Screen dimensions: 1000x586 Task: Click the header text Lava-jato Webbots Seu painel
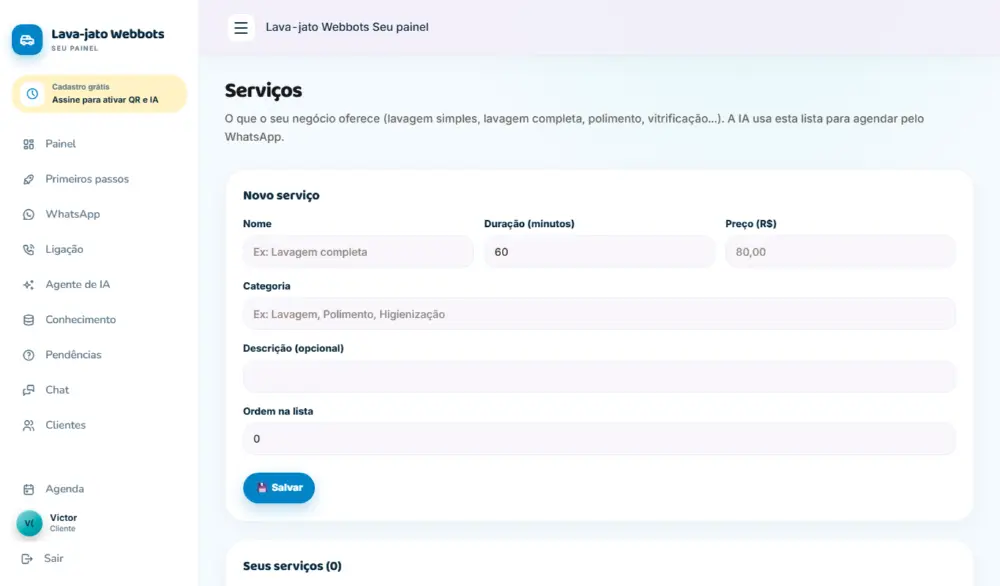pyautogui.click(x=347, y=27)
